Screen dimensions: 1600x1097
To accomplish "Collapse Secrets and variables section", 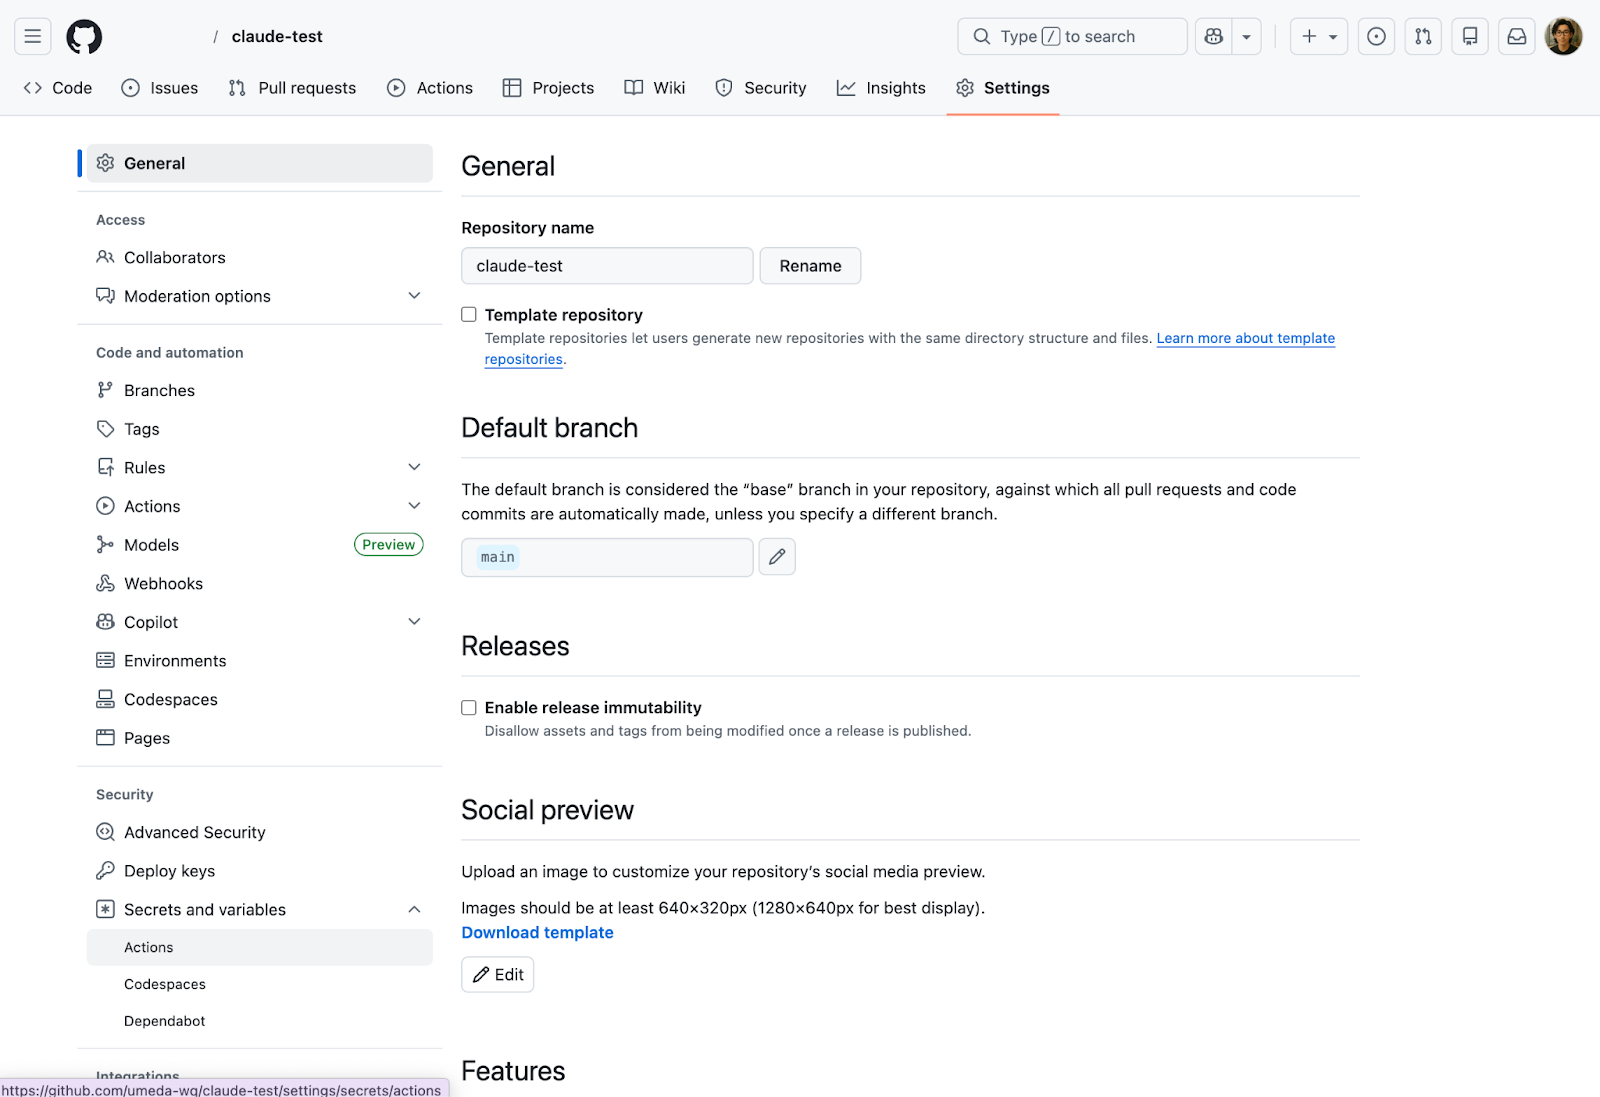I will click(x=414, y=910).
